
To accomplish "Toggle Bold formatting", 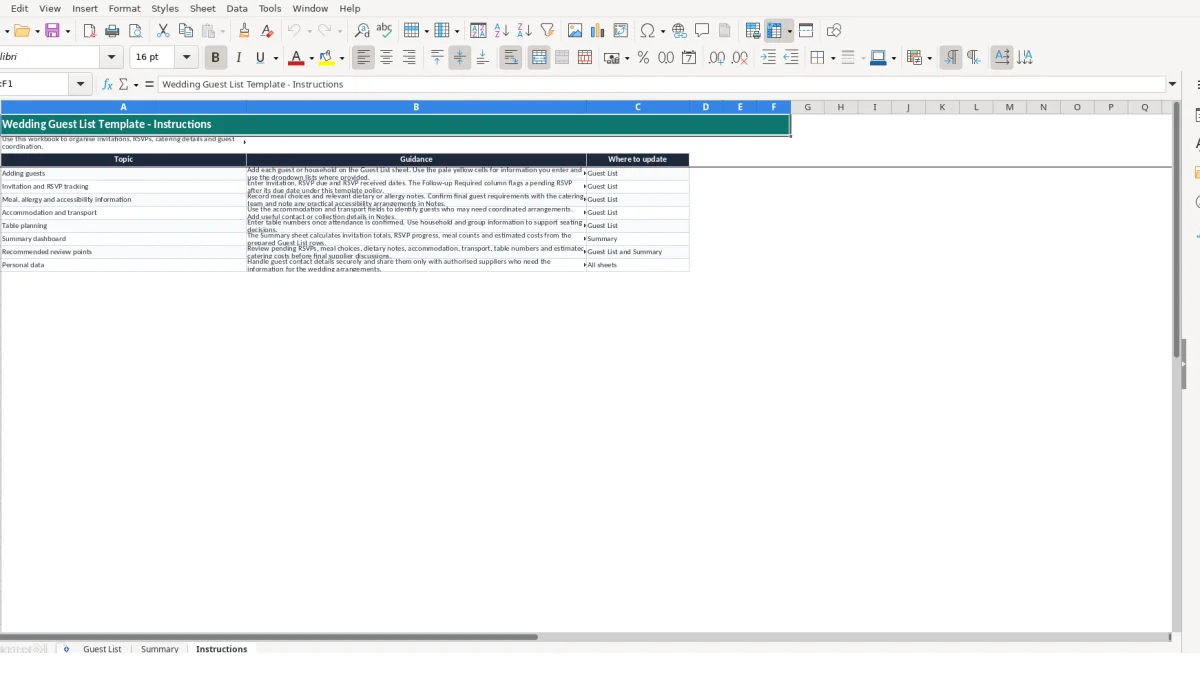I will pos(215,58).
